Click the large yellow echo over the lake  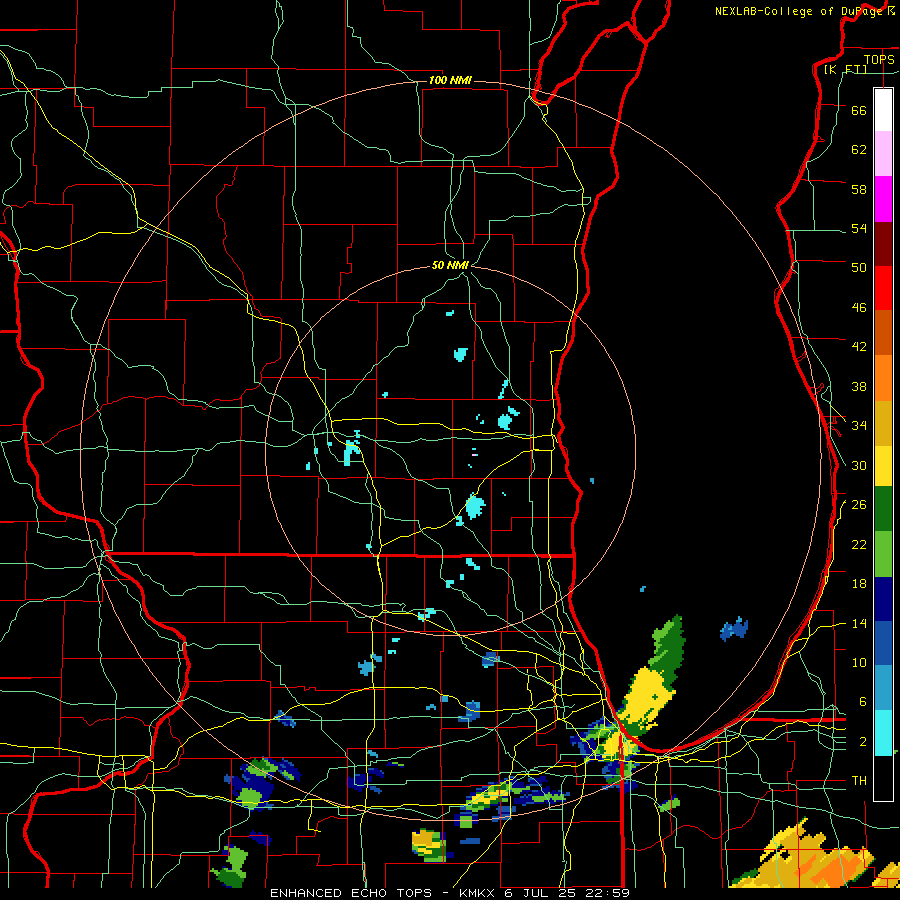click(x=646, y=697)
